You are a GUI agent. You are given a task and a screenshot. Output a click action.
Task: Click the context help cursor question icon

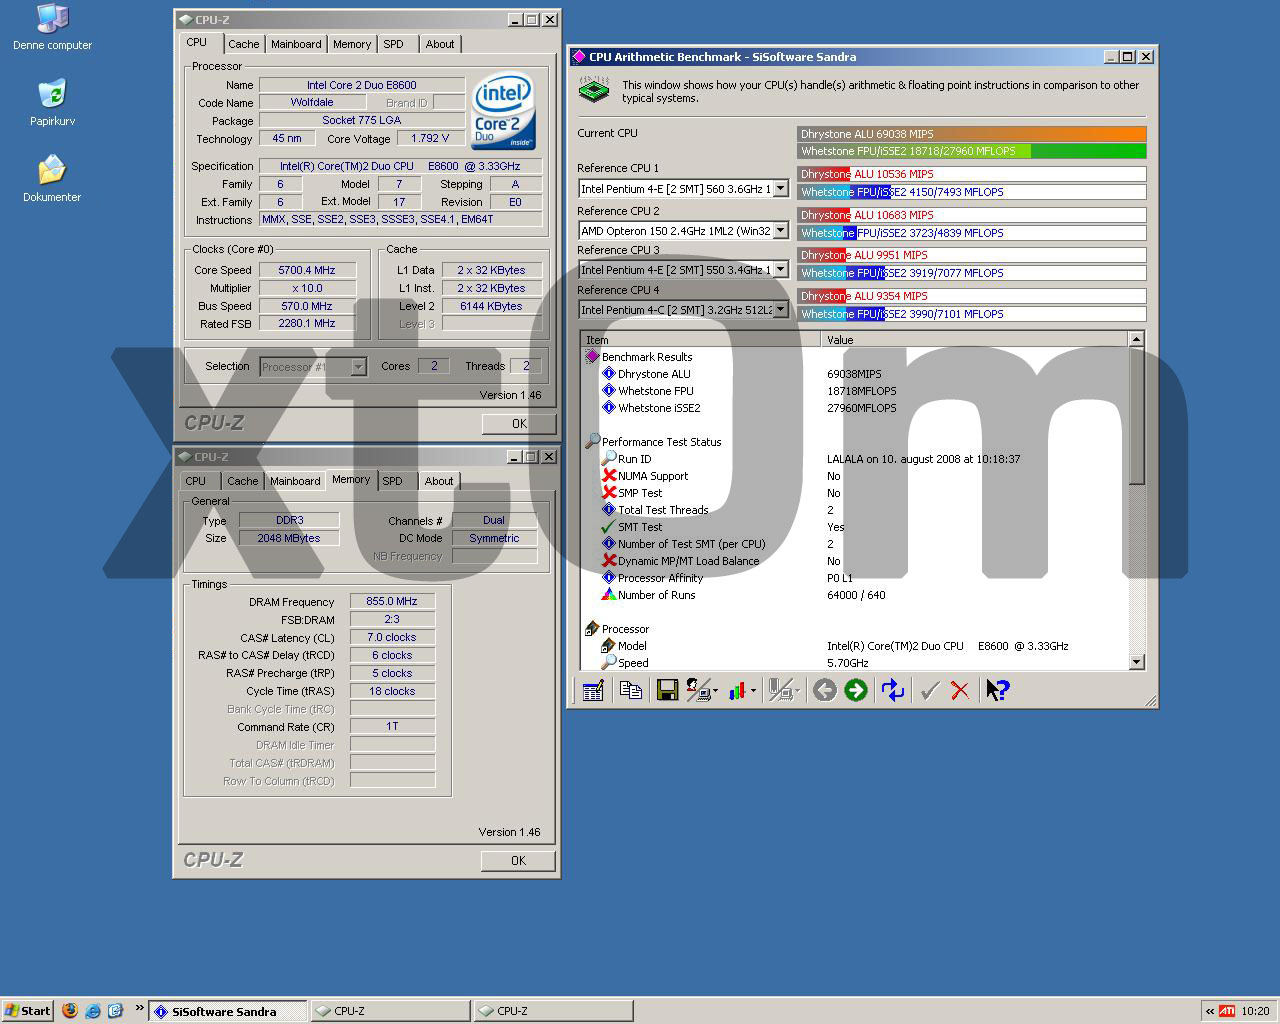point(997,690)
